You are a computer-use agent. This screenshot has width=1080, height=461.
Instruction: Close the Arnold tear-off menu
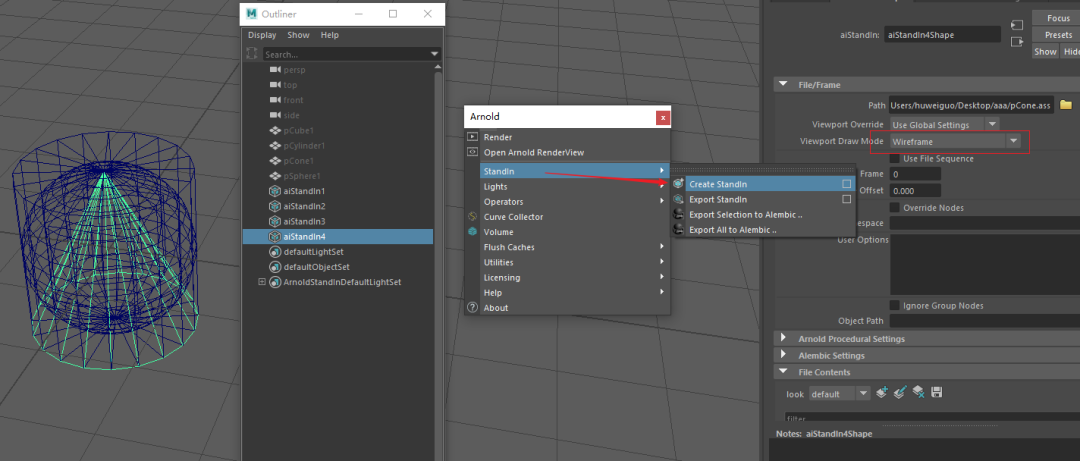pyautogui.click(x=663, y=118)
